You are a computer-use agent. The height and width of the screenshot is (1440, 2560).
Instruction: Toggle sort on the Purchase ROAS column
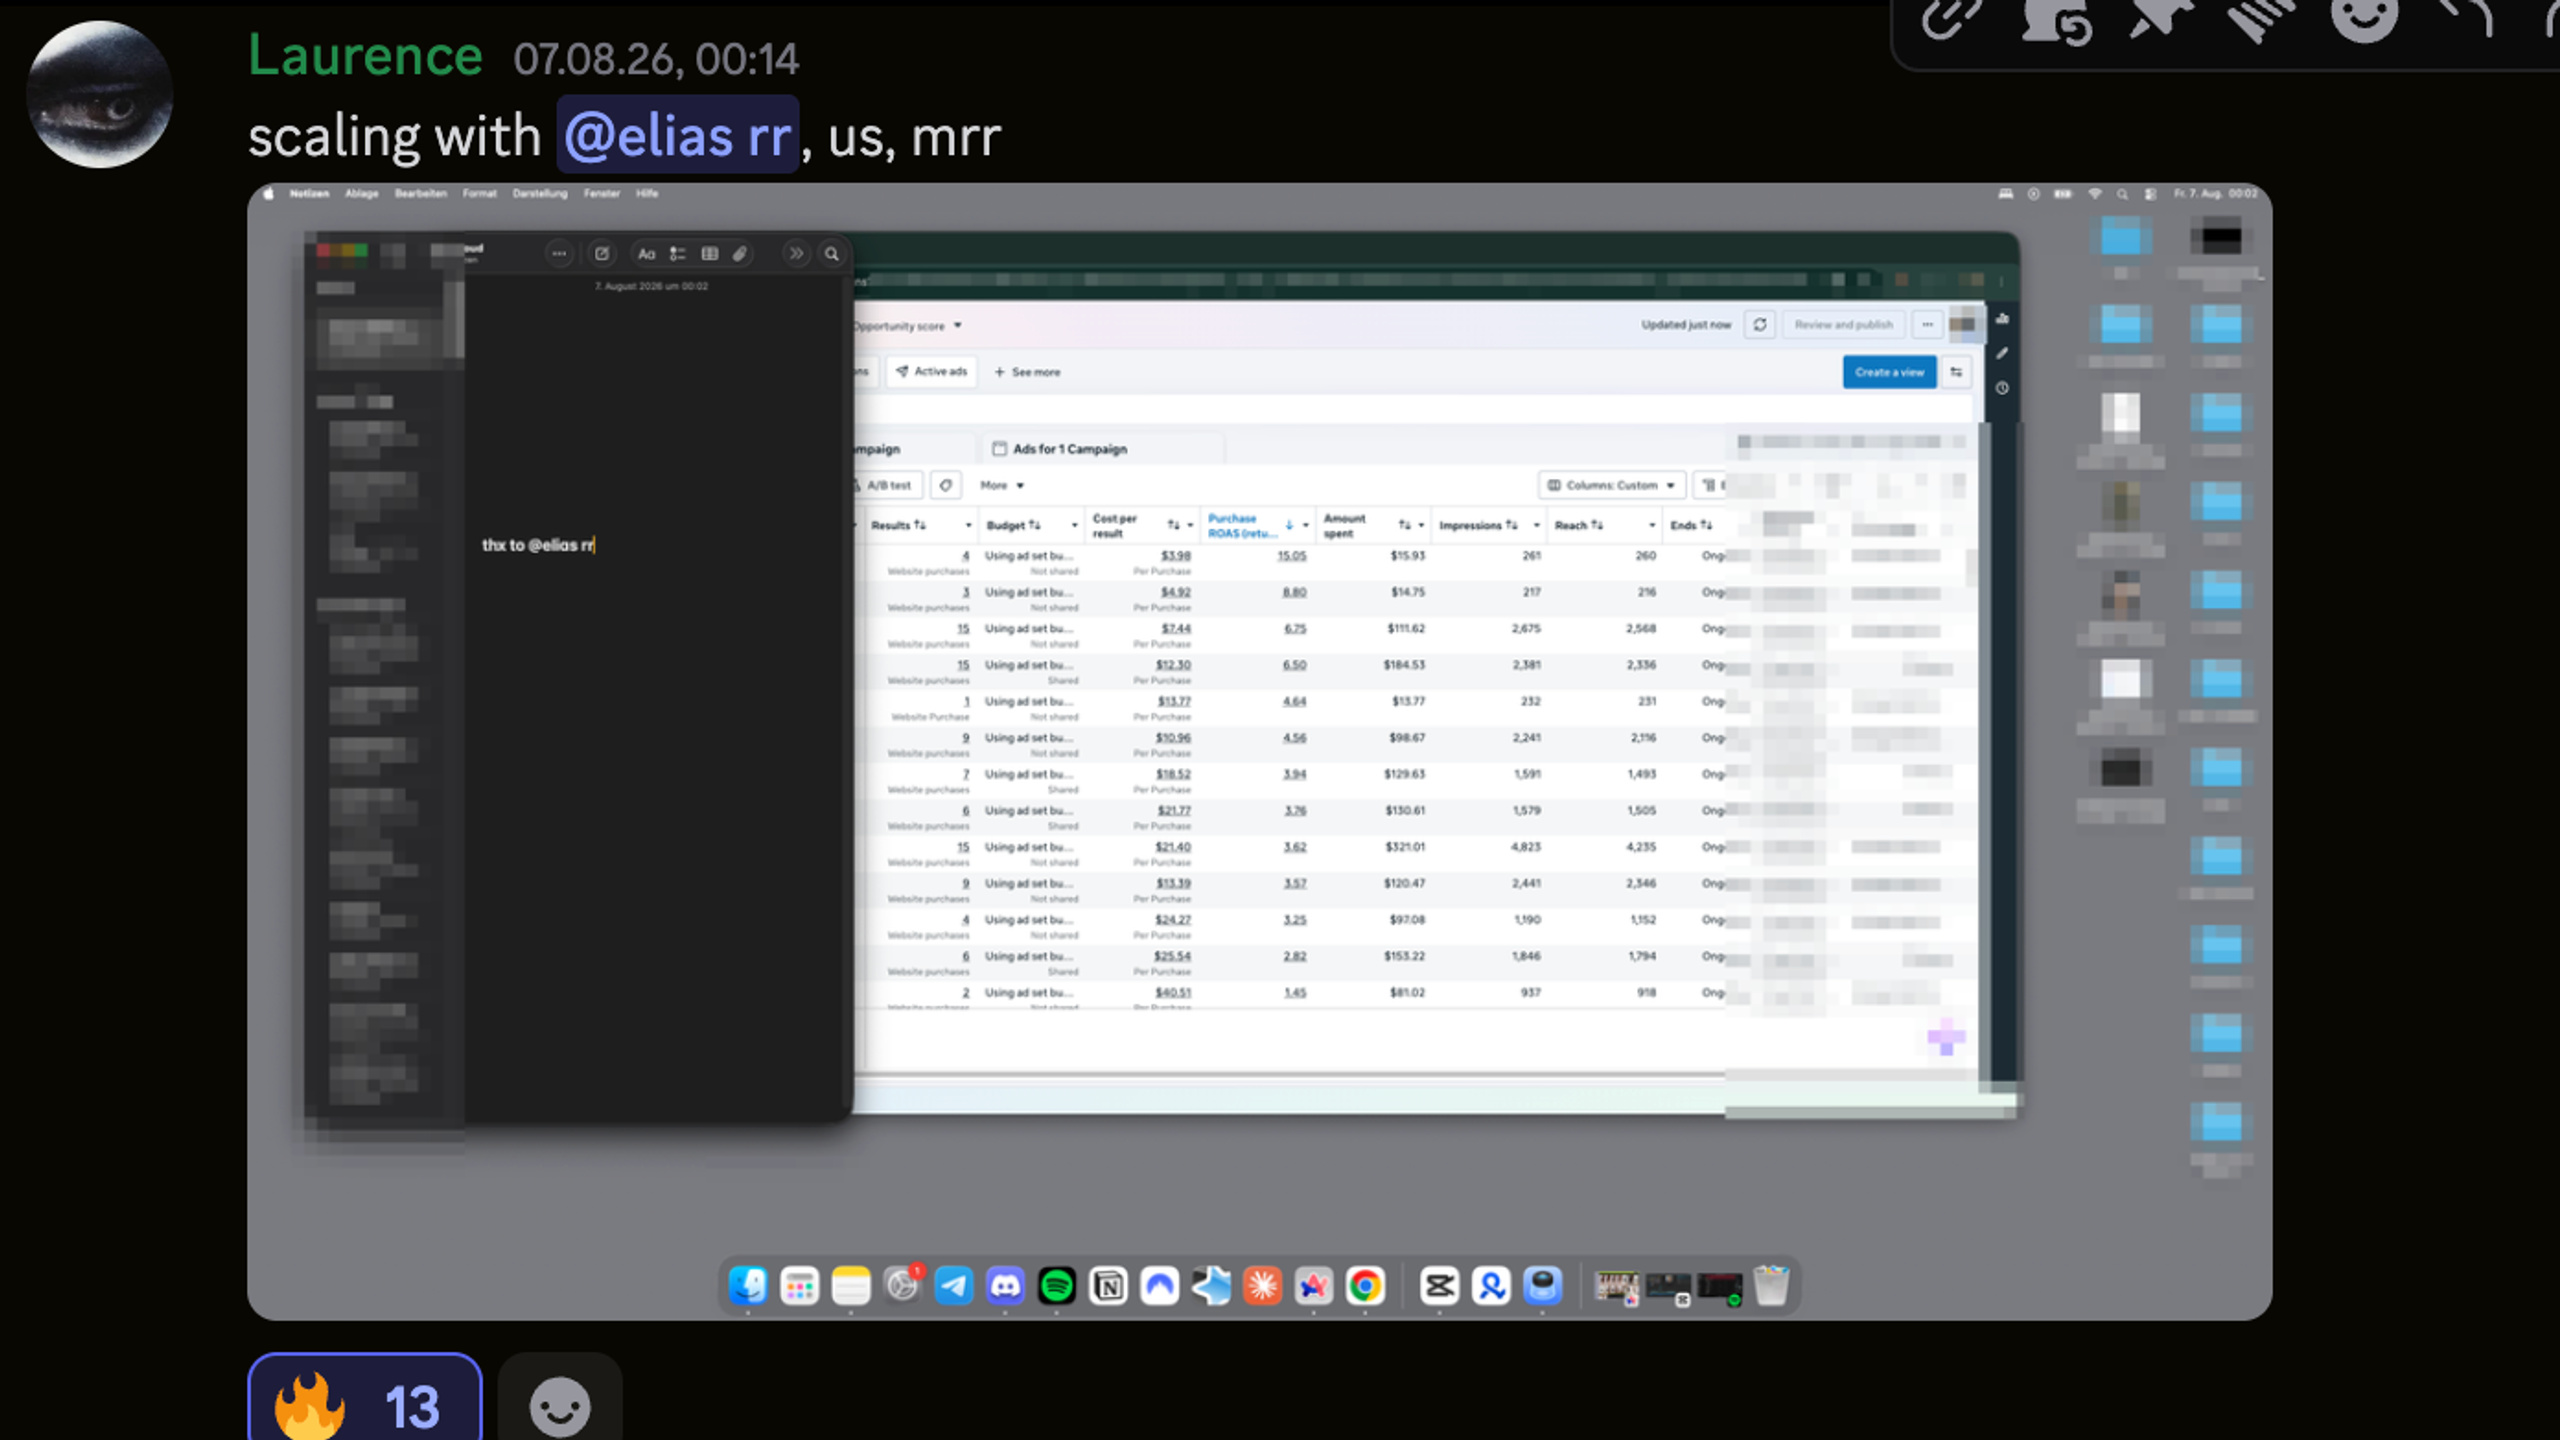coord(1289,525)
